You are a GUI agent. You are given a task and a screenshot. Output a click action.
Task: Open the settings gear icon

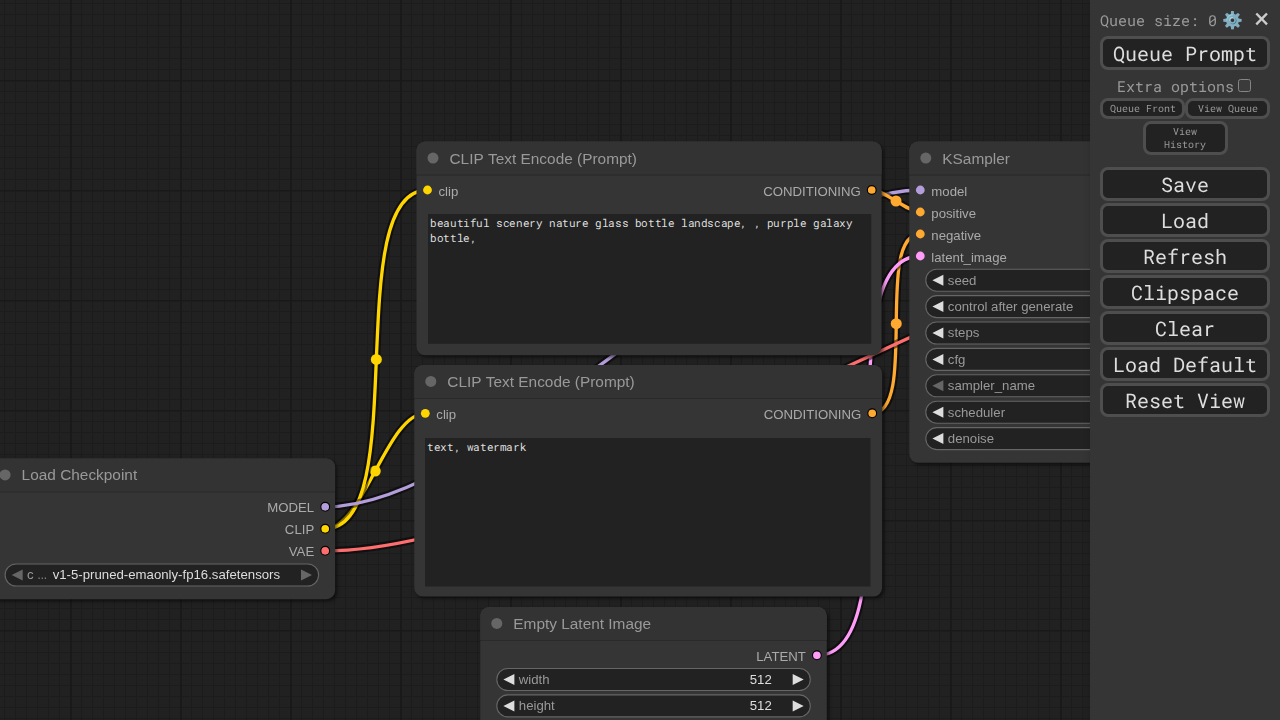coord(1232,20)
